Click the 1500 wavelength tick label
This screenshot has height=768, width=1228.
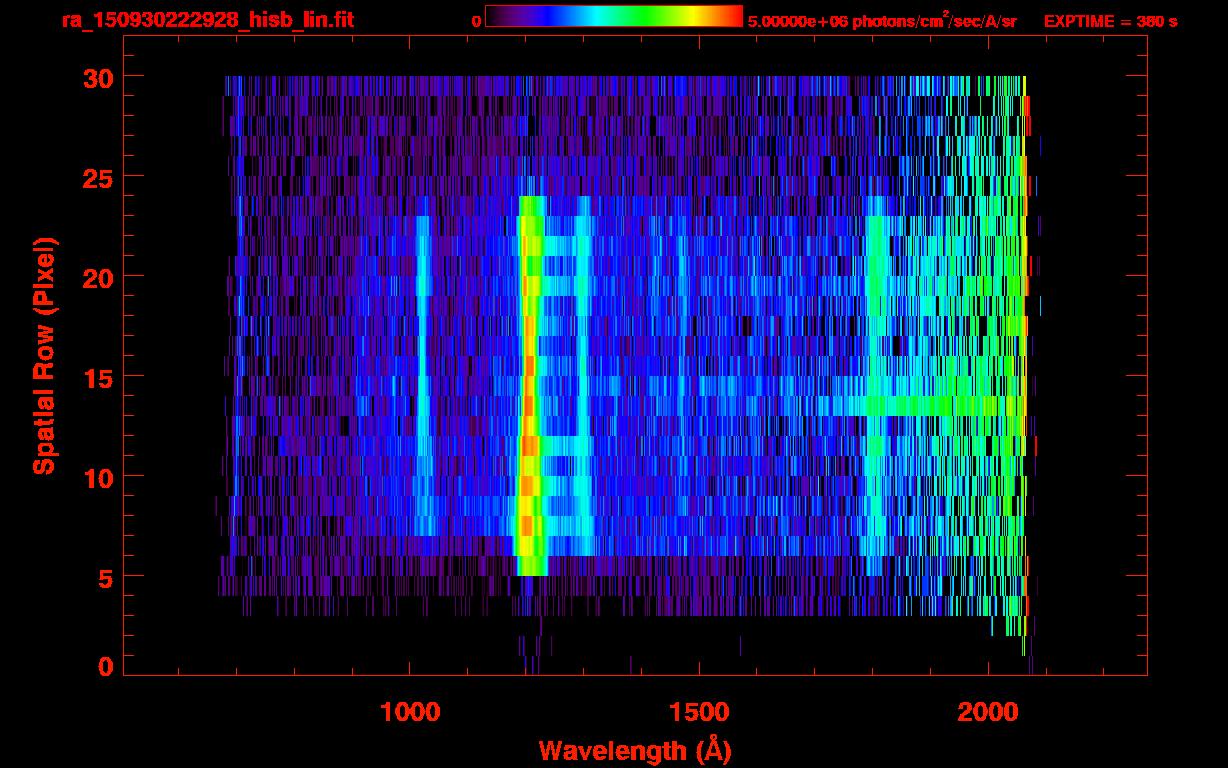tap(699, 712)
